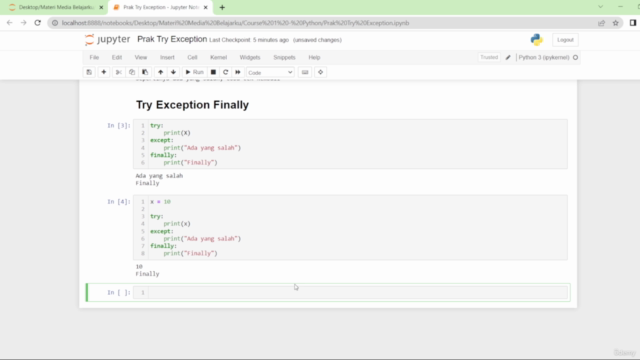
Task: Select the Try Exception Finally heading
Action: click(192, 105)
